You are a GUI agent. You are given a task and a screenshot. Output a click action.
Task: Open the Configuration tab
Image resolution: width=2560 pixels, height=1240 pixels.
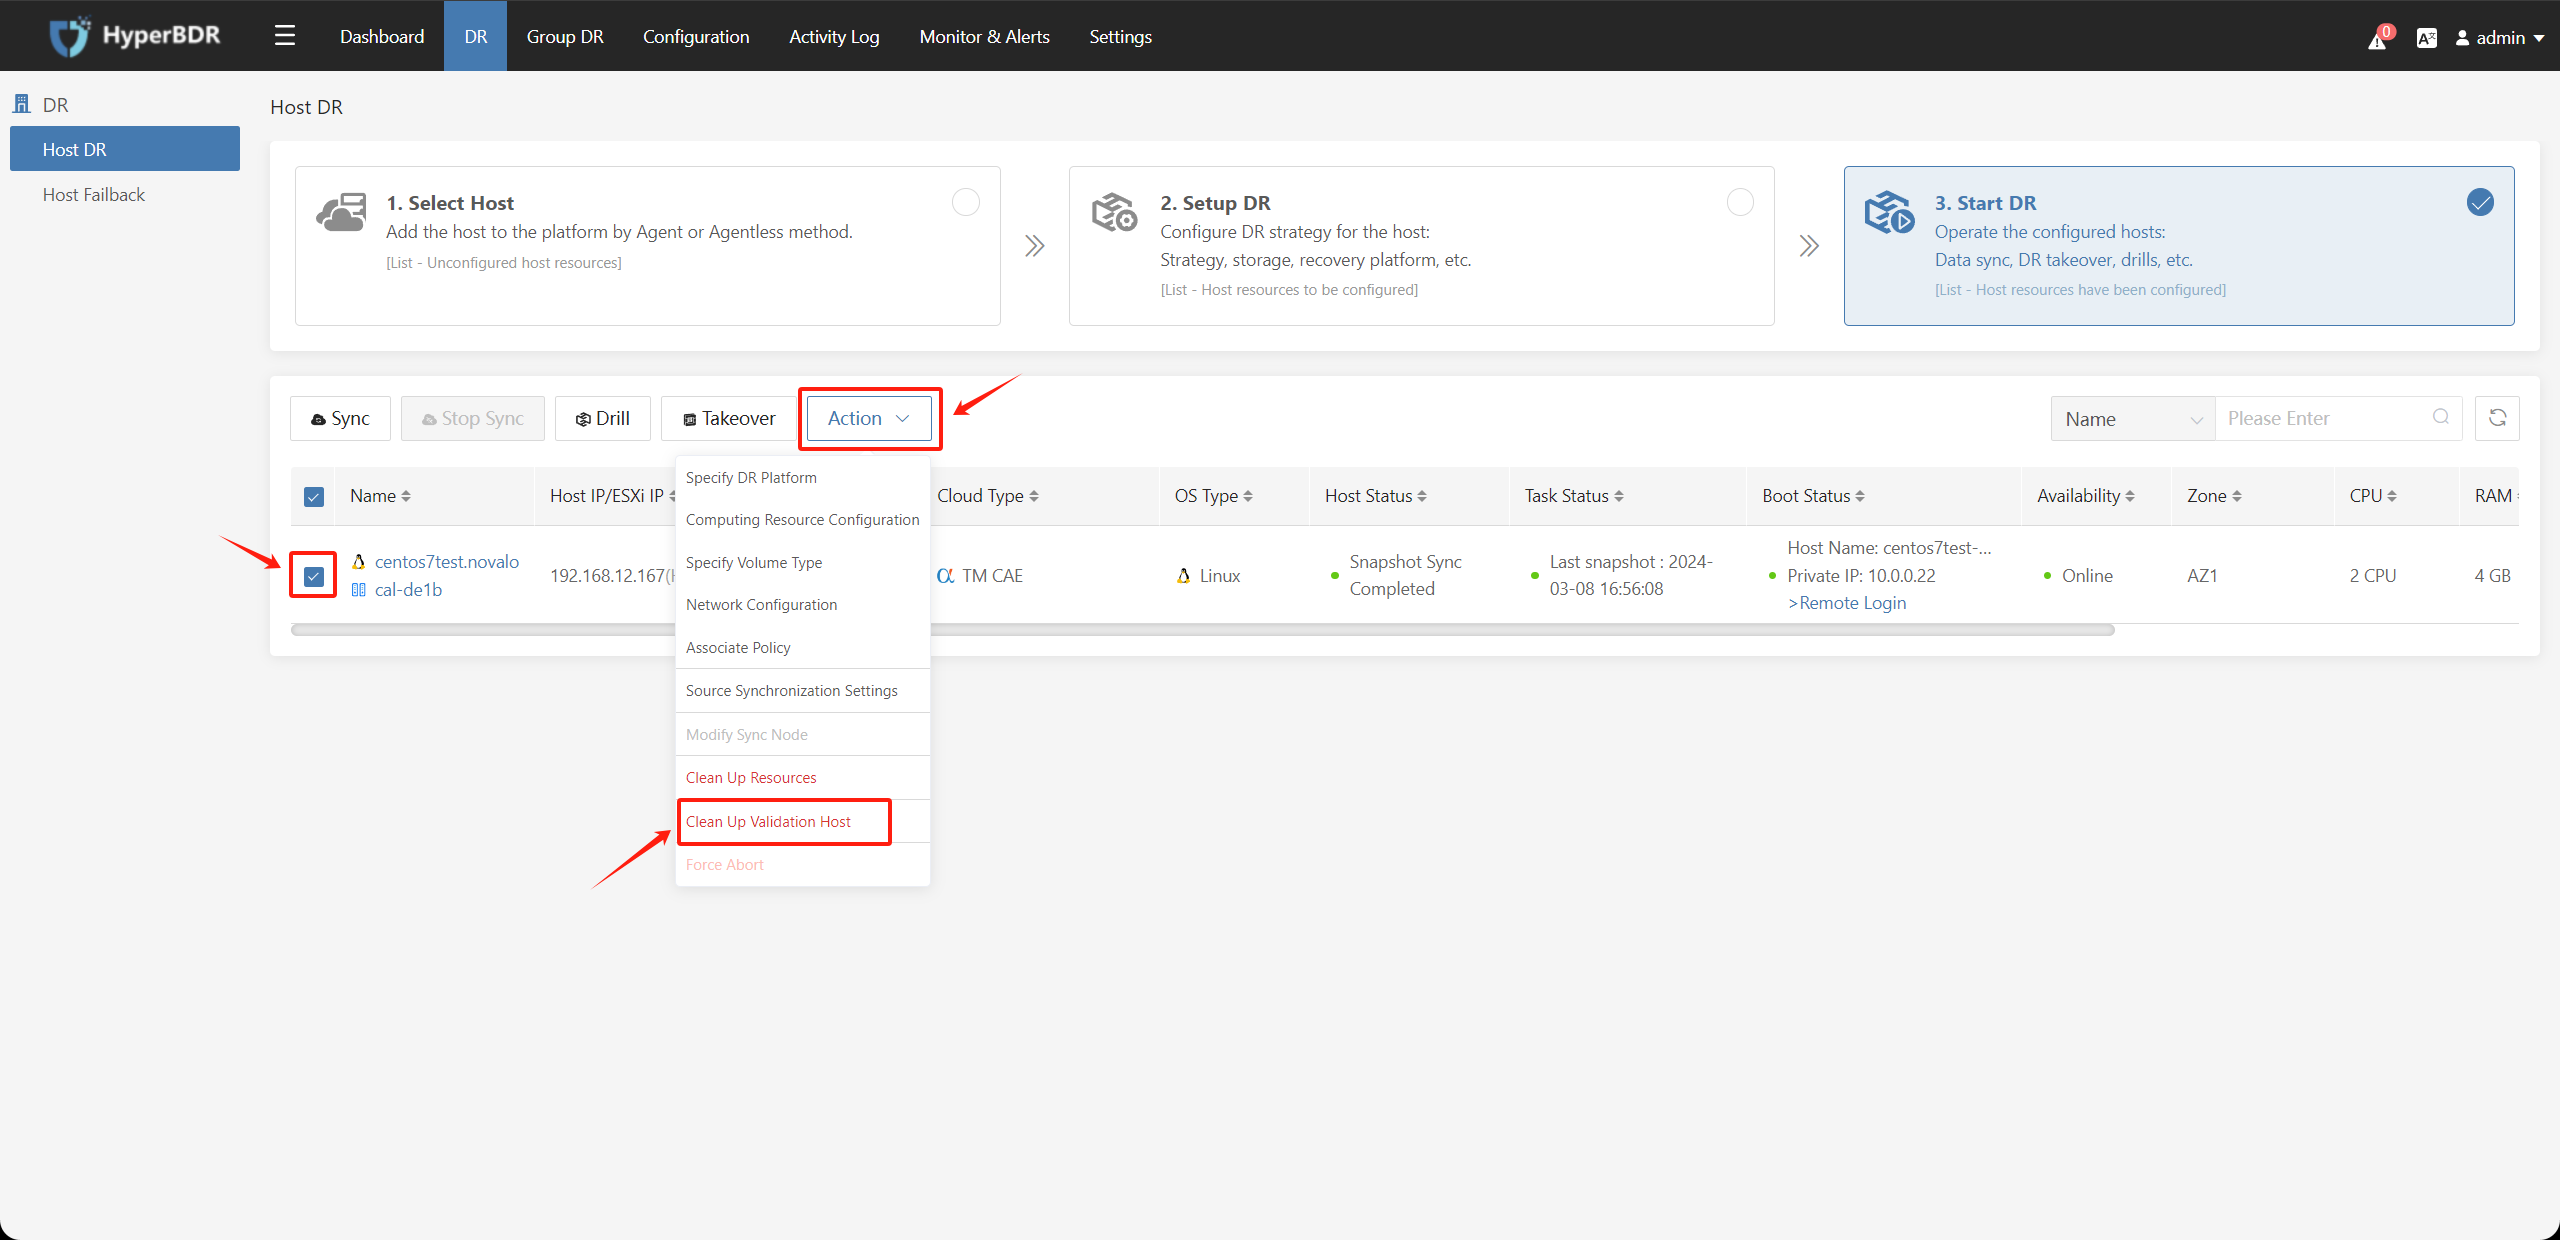(x=696, y=36)
